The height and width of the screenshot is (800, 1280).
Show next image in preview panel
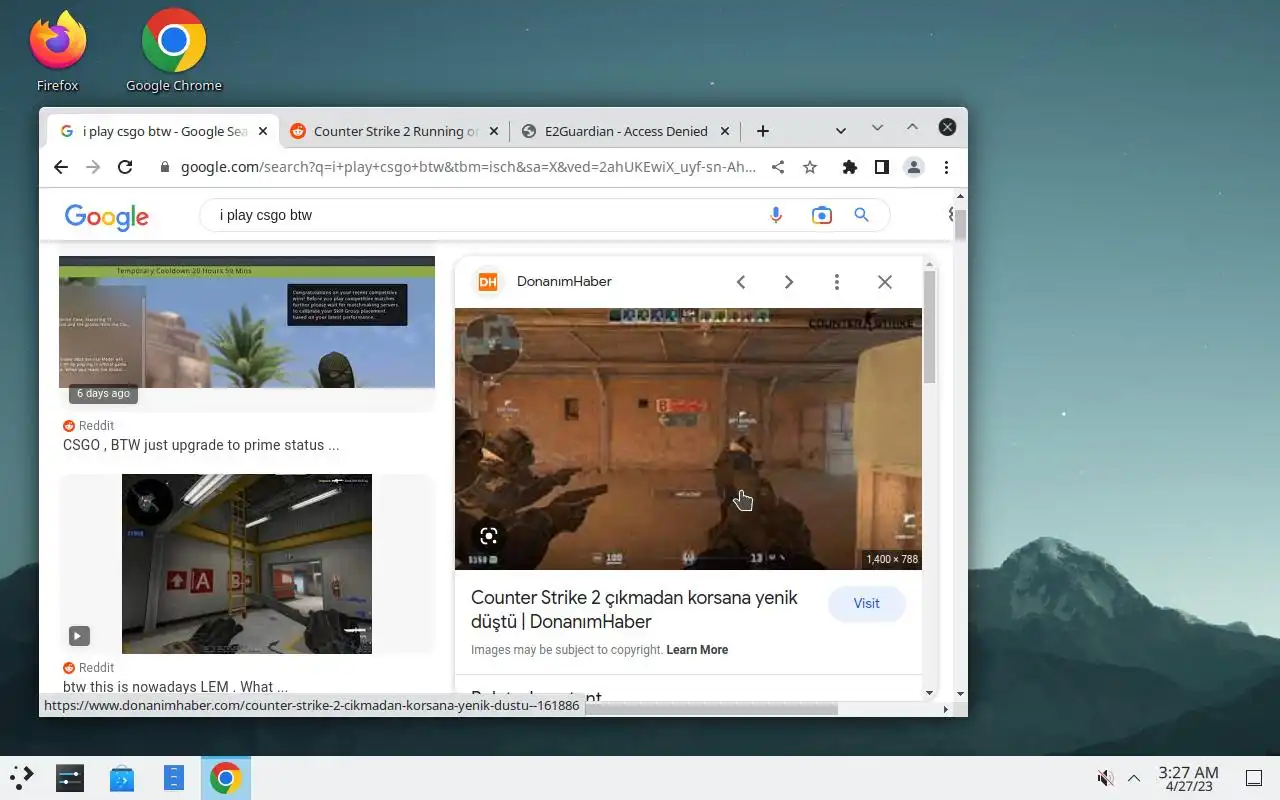(789, 282)
